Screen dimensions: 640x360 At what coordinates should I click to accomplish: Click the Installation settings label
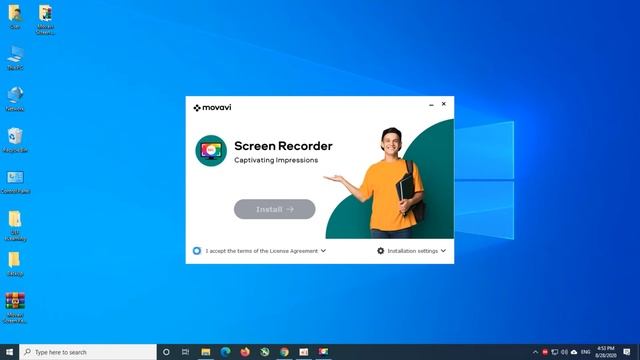pyautogui.click(x=412, y=251)
